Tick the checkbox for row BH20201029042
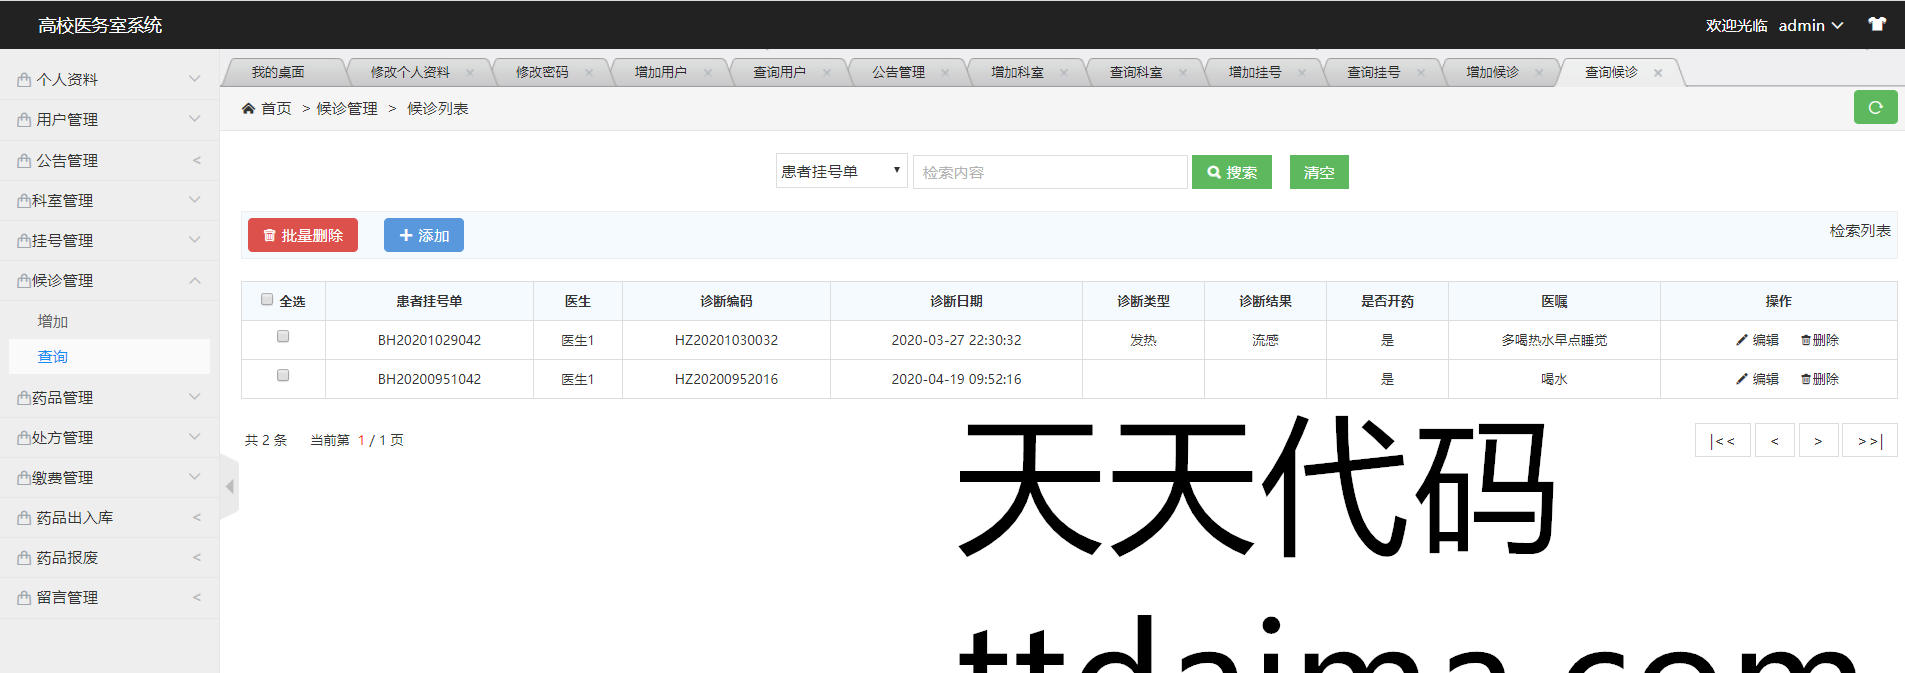 coord(283,337)
